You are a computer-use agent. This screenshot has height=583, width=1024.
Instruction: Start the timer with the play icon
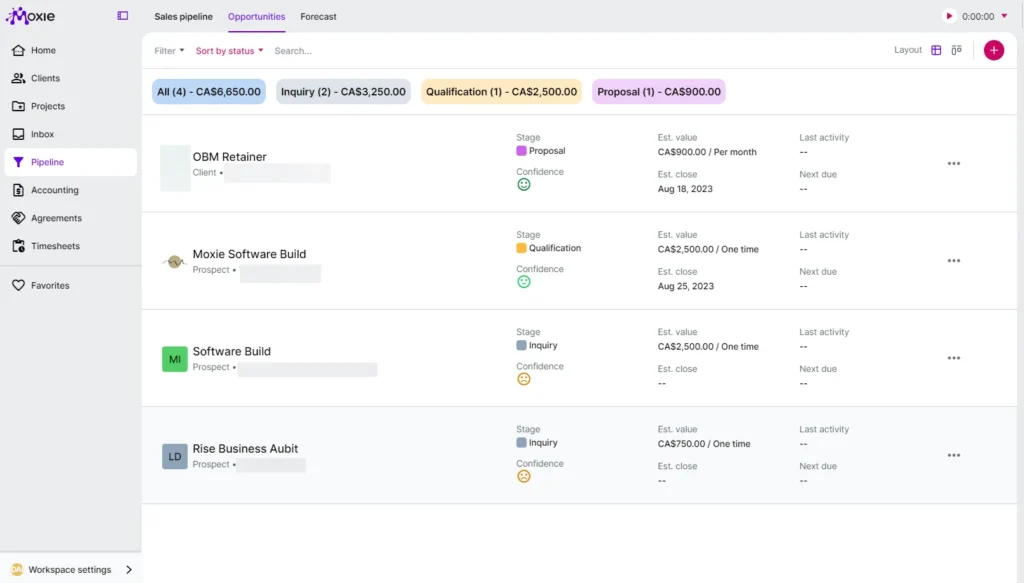[x=949, y=16]
